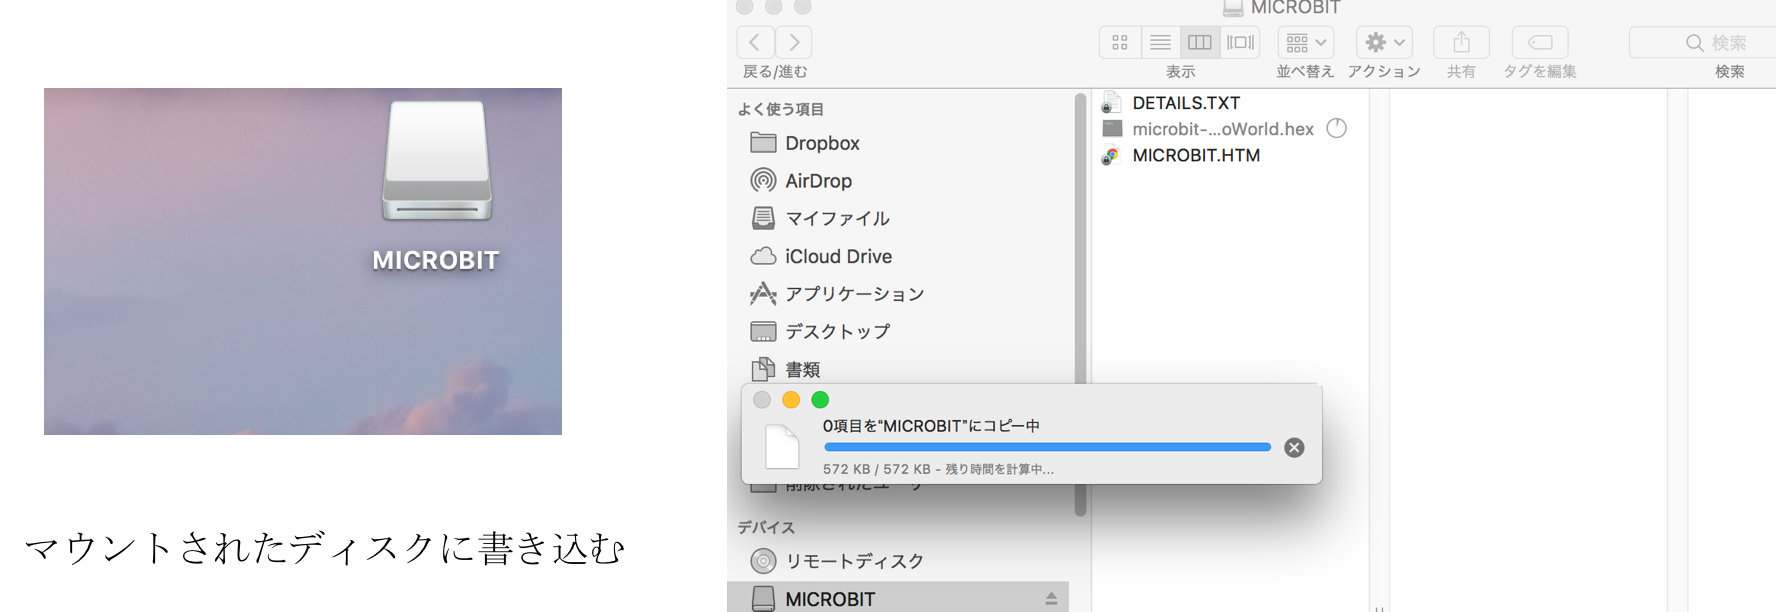The height and width of the screenshot is (612, 1776).
Task: Zoom the copy progress dialog
Action: [820, 400]
